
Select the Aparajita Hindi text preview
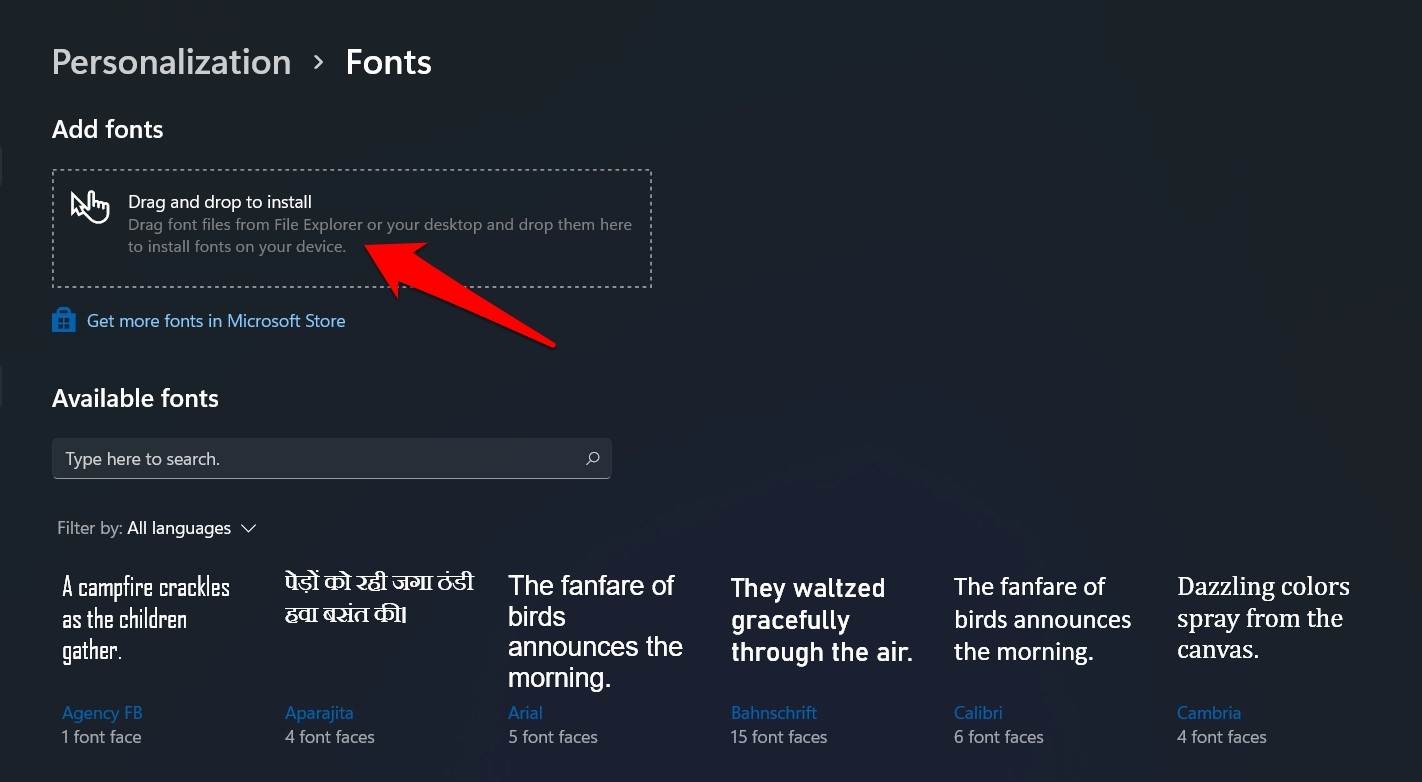click(x=379, y=598)
